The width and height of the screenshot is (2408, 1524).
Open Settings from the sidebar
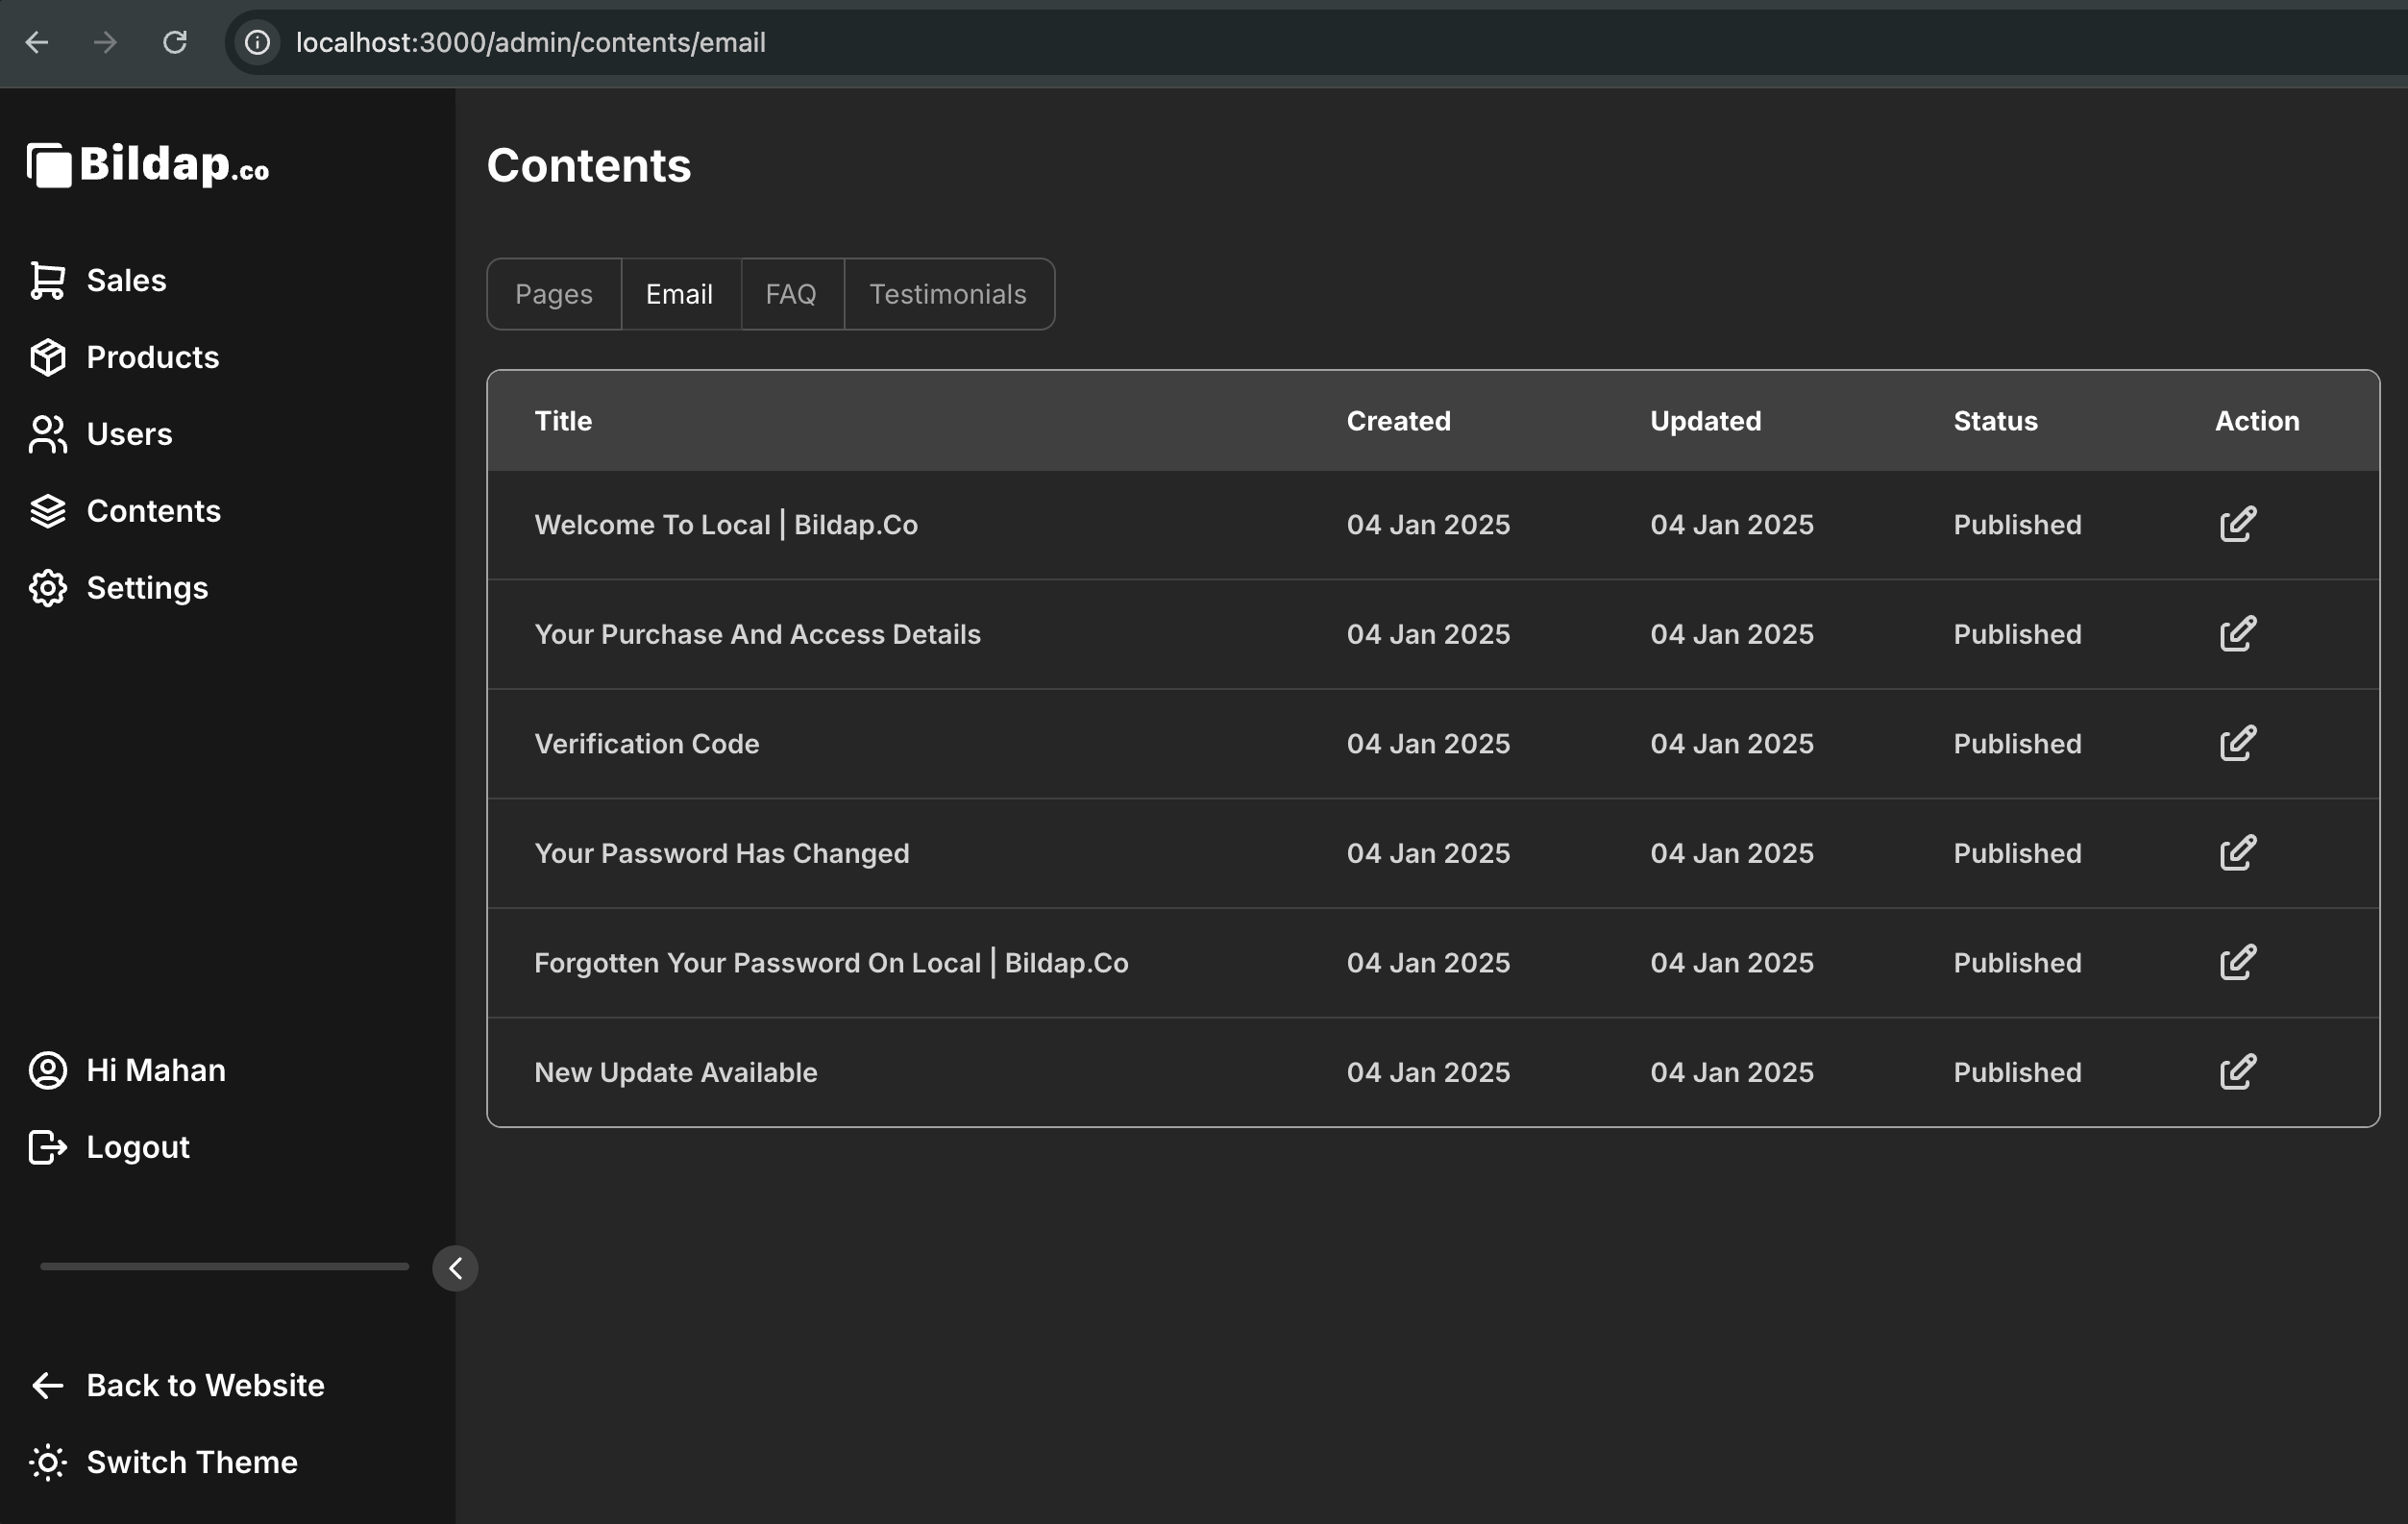[x=147, y=588]
